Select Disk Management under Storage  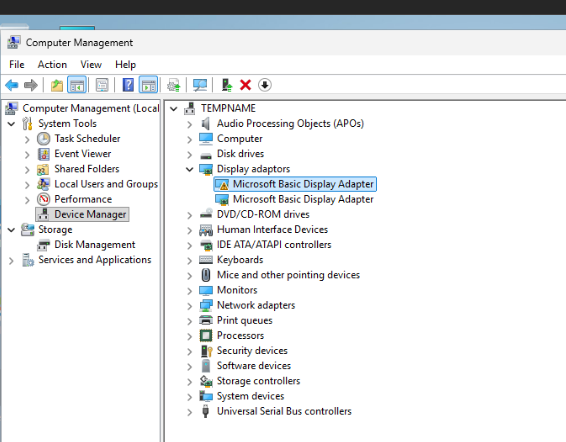coord(95,245)
